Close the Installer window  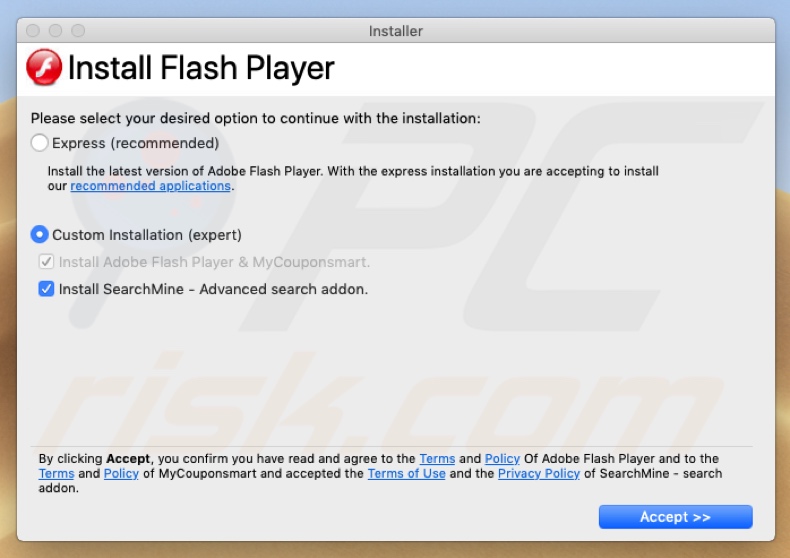click(x=33, y=31)
